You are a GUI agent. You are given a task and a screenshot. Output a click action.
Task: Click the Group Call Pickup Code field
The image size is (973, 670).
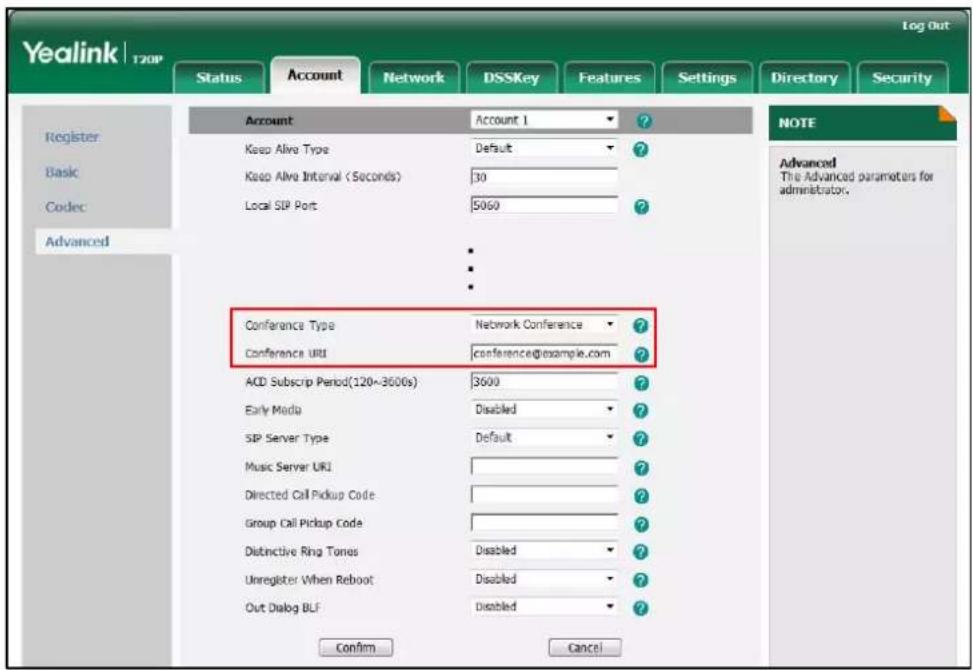[544, 523]
